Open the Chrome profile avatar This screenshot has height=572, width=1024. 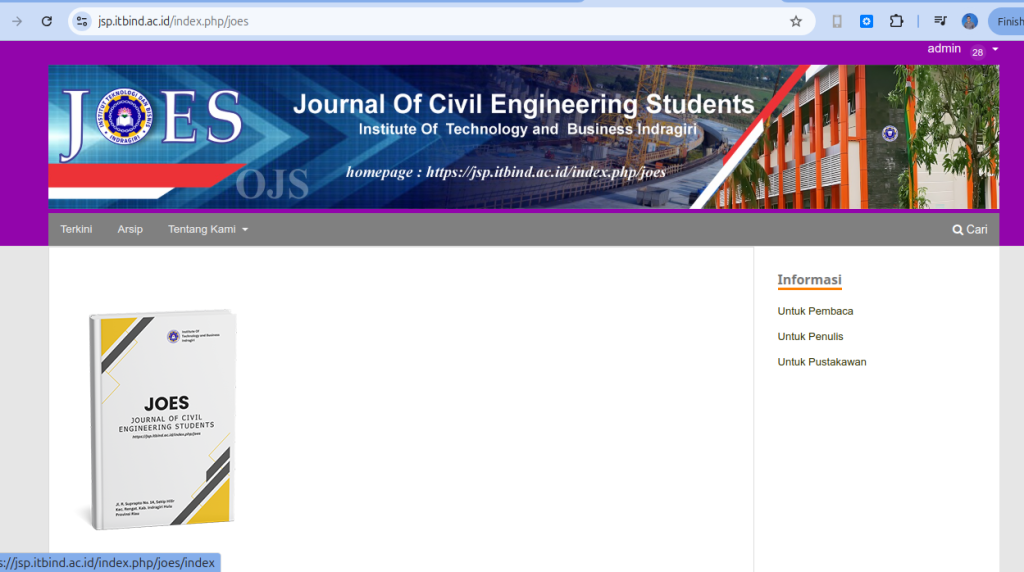[969, 22]
